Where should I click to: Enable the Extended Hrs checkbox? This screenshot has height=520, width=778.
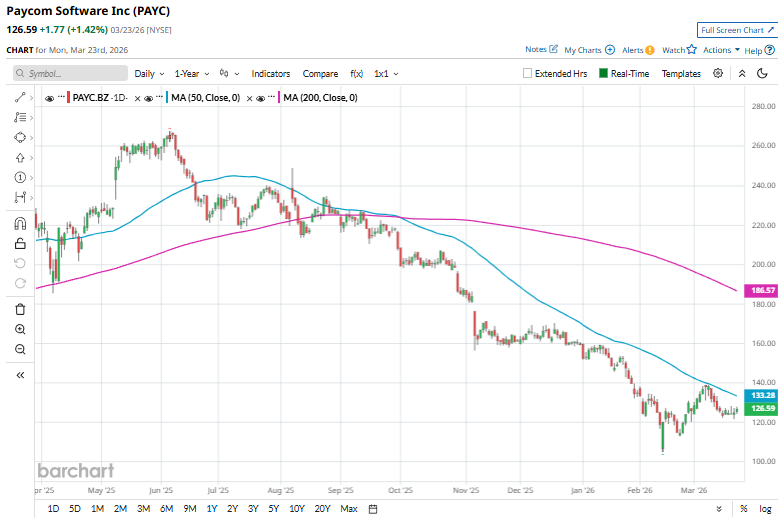click(x=528, y=73)
